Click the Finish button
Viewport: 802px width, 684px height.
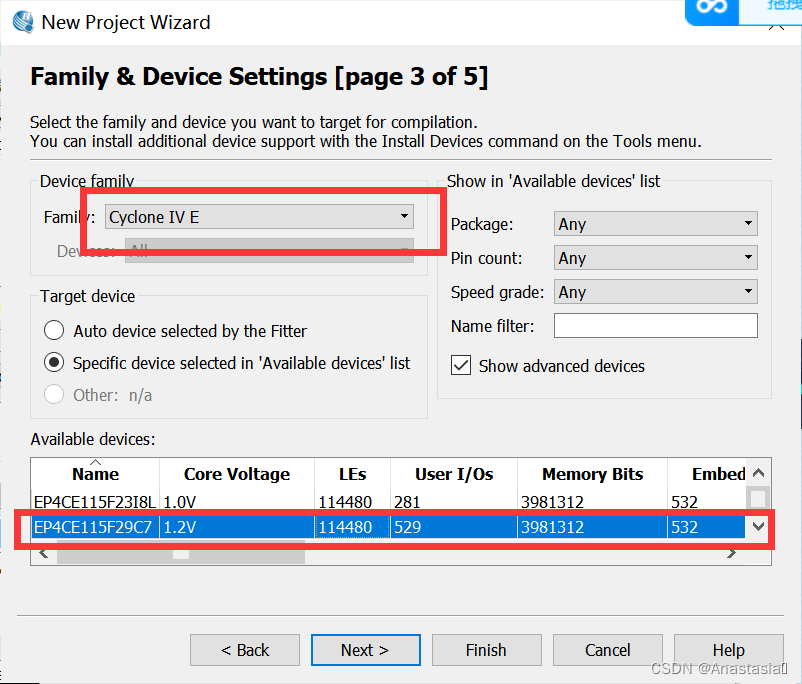[x=486, y=650]
